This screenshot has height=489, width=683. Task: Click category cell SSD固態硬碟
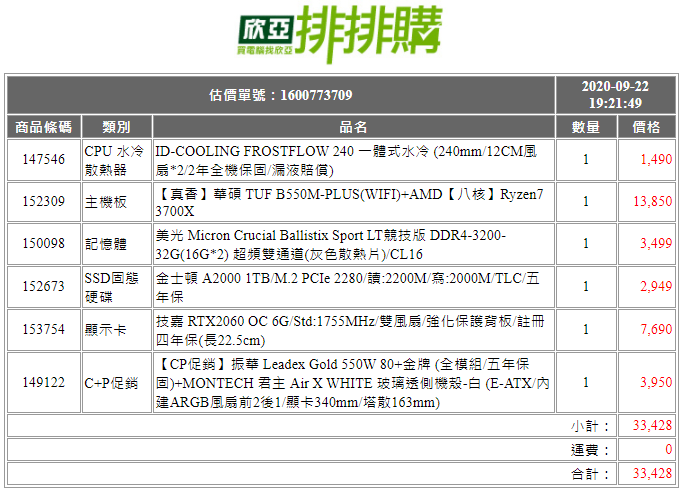[x=116, y=287]
